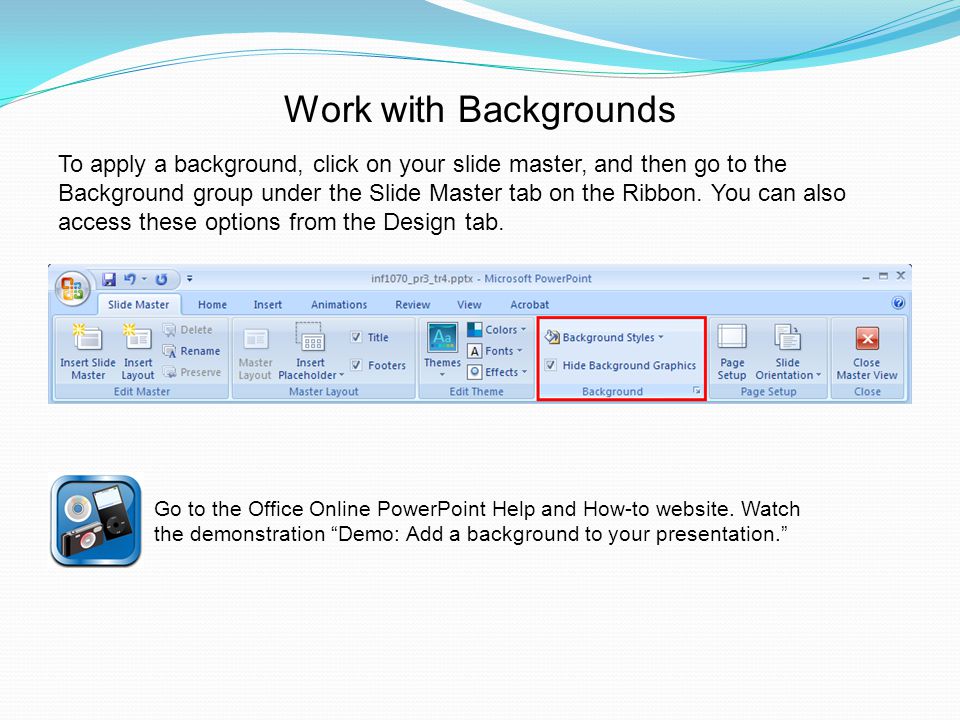Toggle the Footers checkbox
The height and width of the screenshot is (720, 960).
point(356,365)
